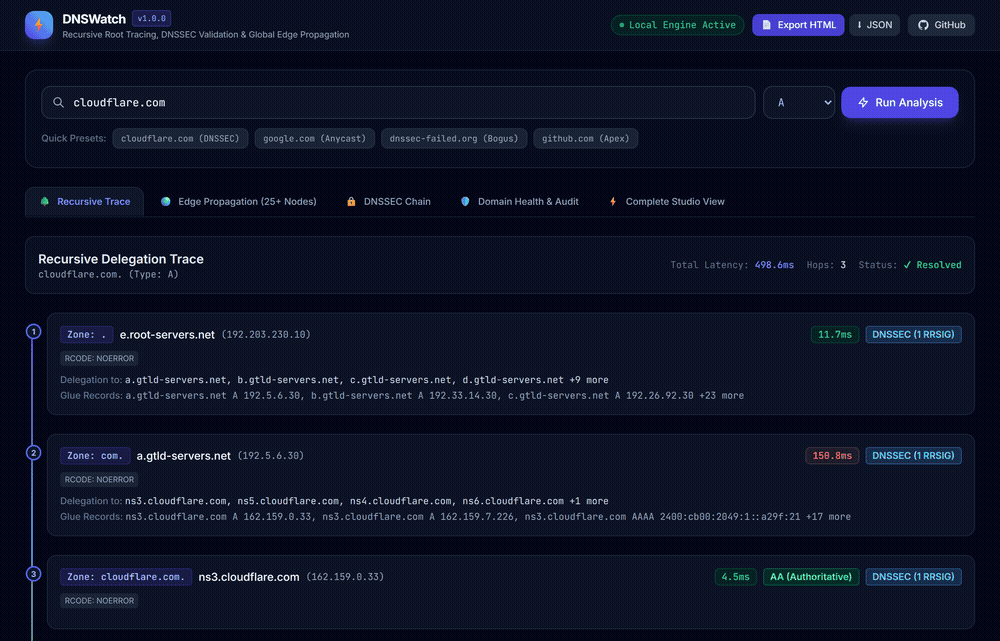Export results via the JSON button
This screenshot has width=1000, height=641.
[874, 25]
